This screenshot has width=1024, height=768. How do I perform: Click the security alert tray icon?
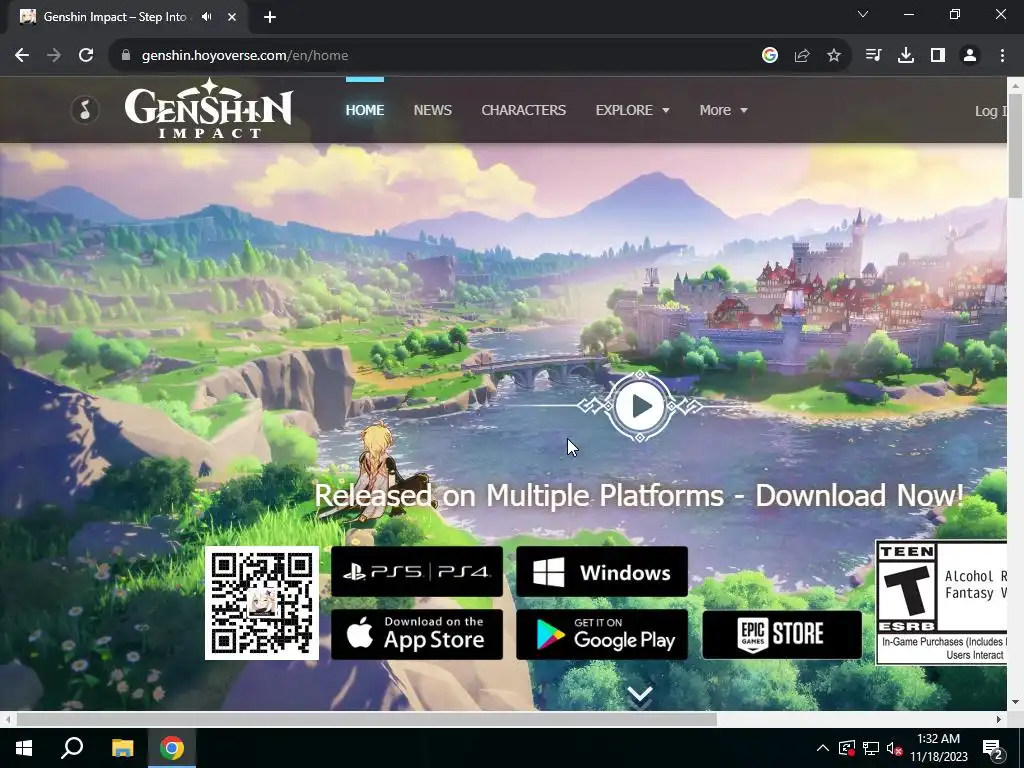pyautogui.click(x=846, y=748)
